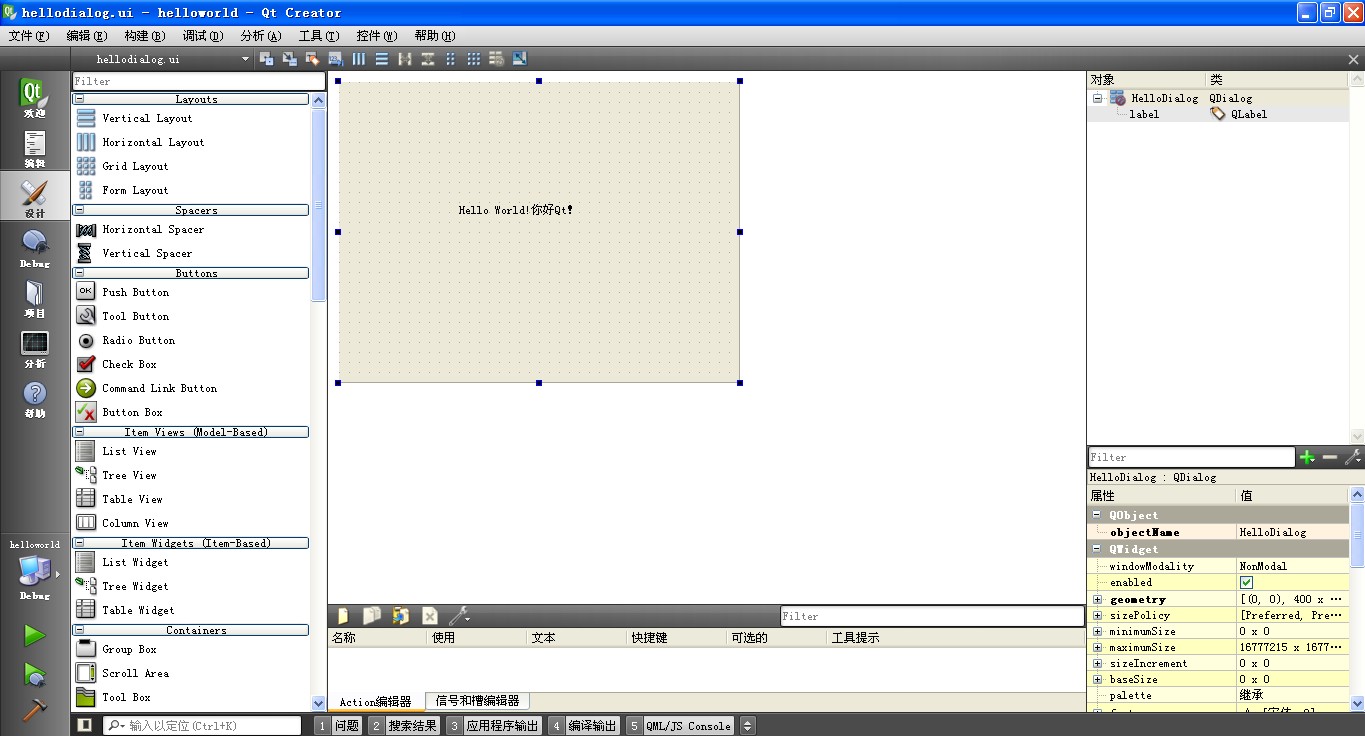1365x736 pixels.
Task: Activate the Edit Tab Order toolbar icon
Action: click(x=335, y=59)
